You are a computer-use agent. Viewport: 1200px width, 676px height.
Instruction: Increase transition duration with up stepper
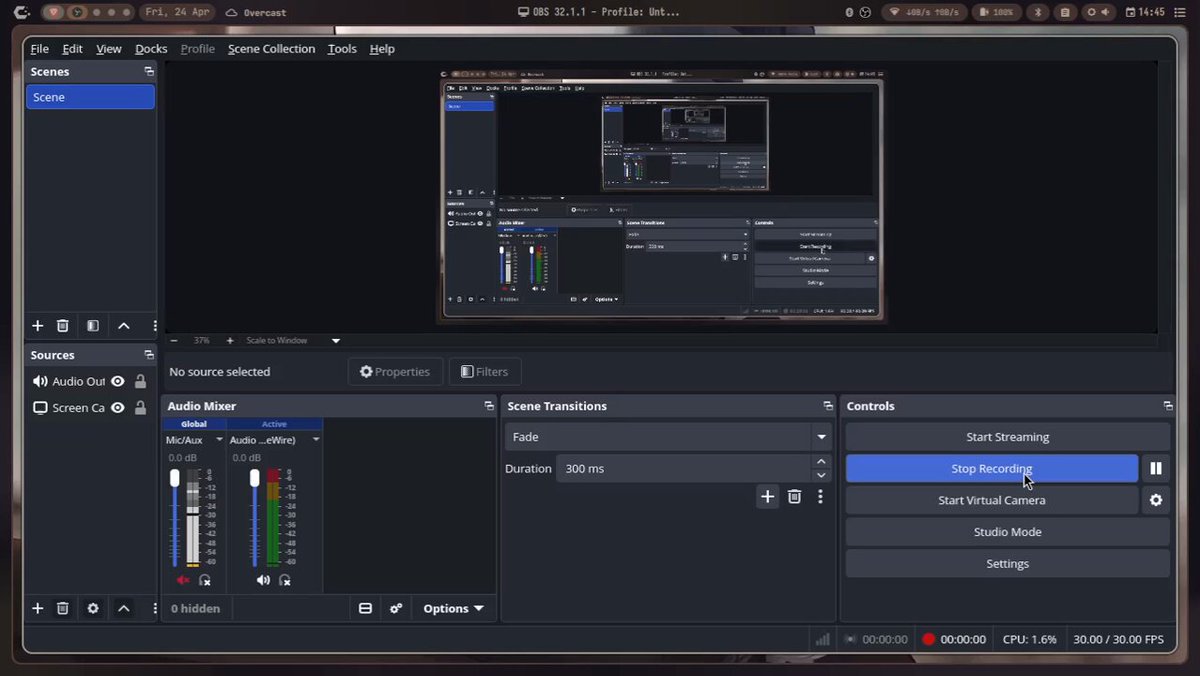(x=821, y=462)
